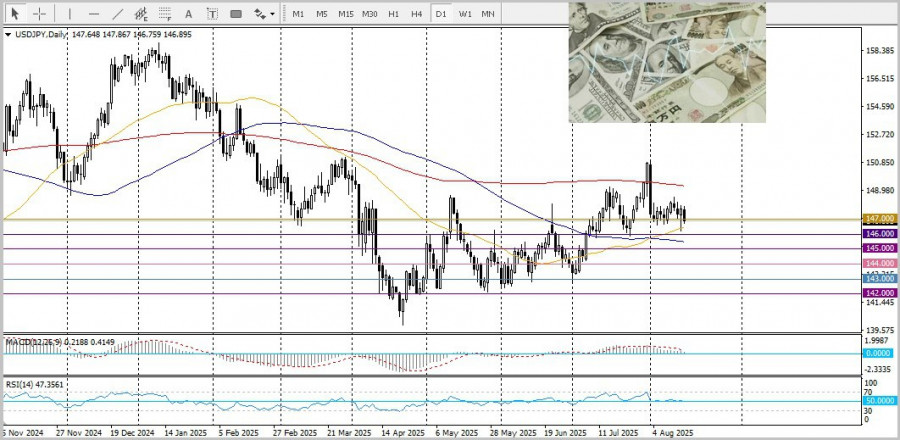
Task: Choose the text label tool
Action: click(212, 13)
